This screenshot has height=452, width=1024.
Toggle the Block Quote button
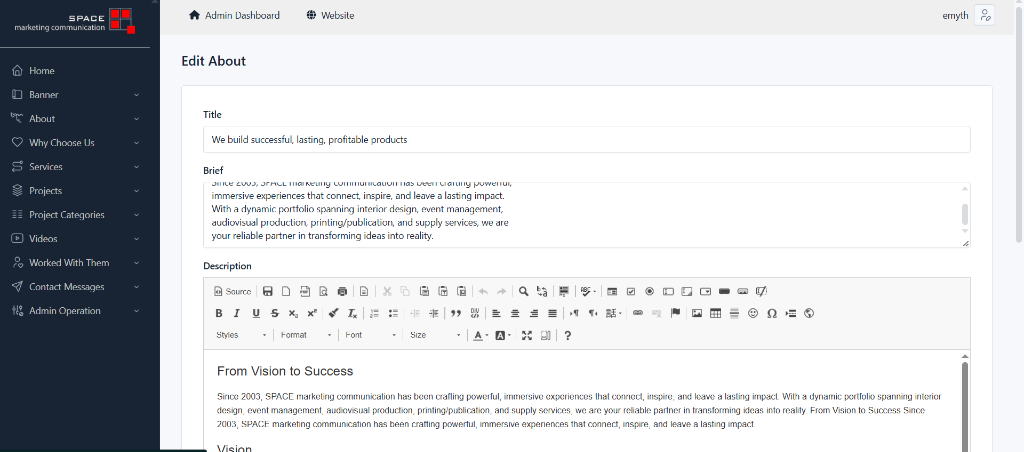(x=456, y=314)
